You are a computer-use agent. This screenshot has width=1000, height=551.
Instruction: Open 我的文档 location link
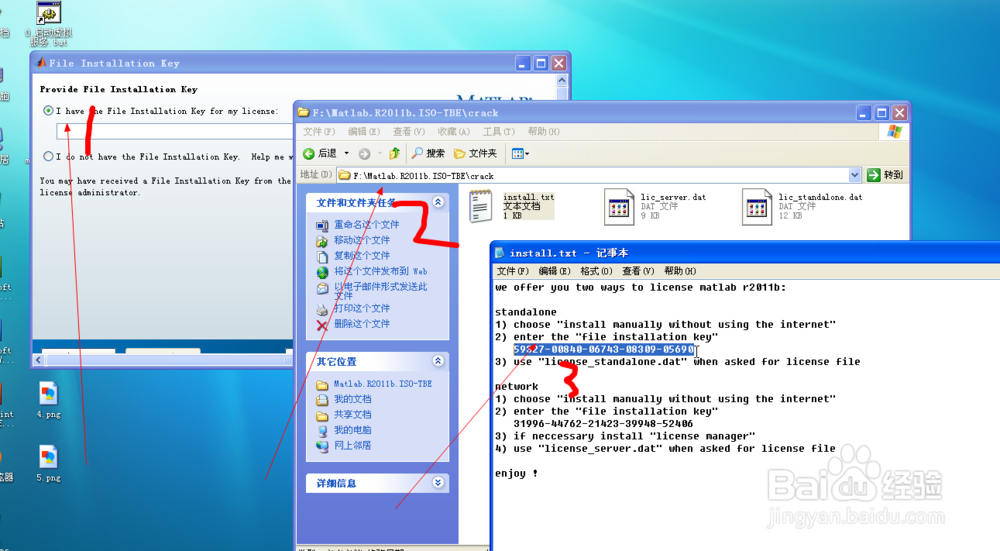coord(352,399)
